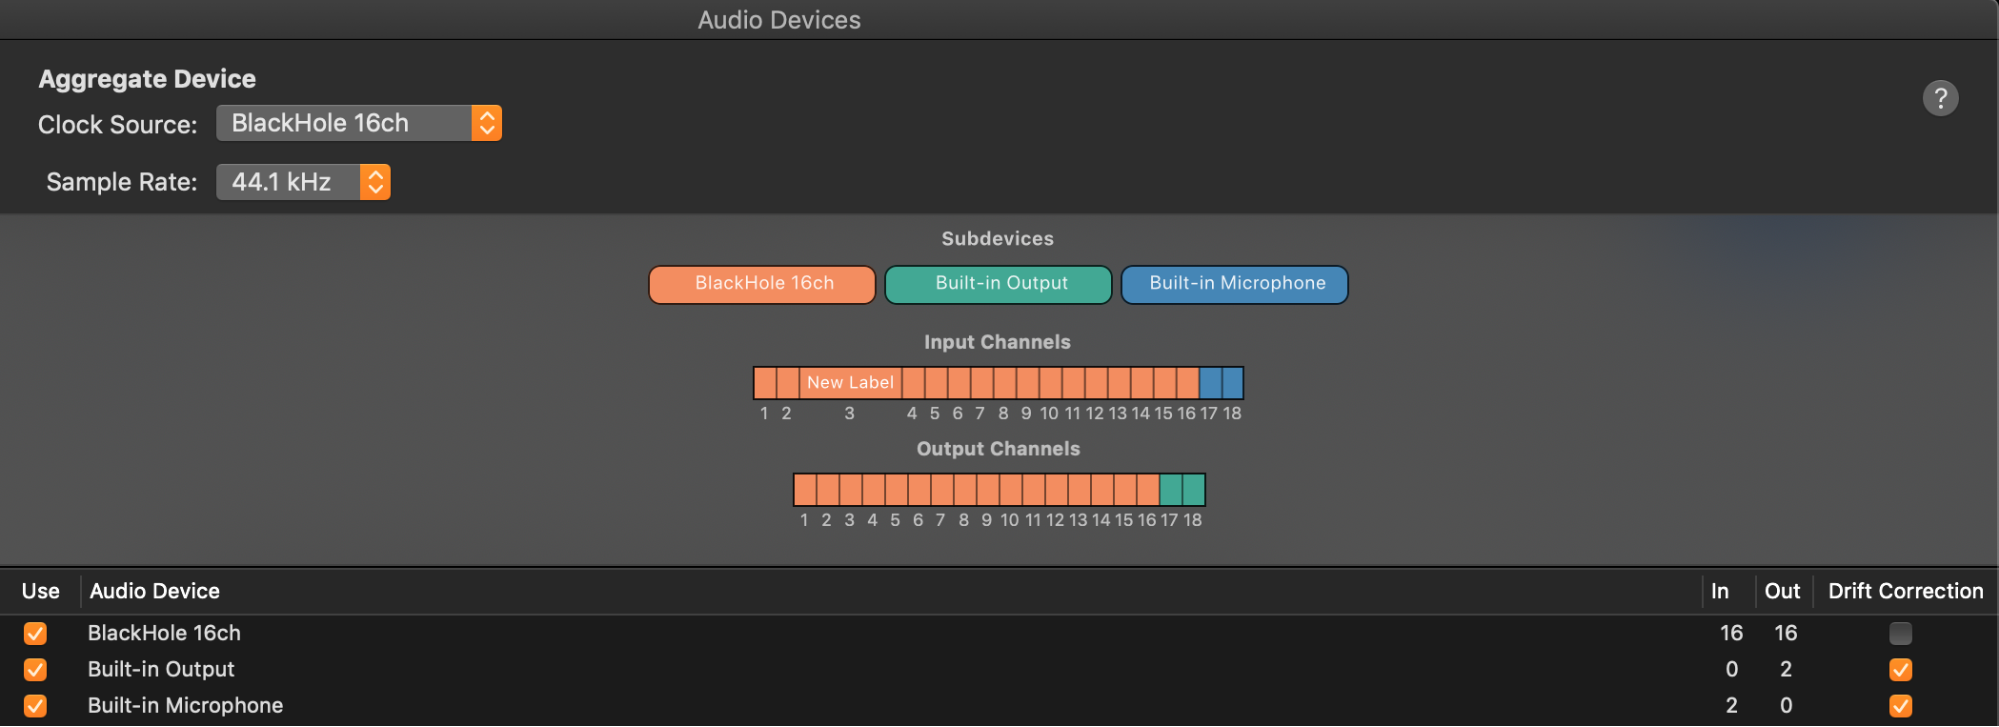Click the In column header
Image resolution: width=1999 pixels, height=727 pixels.
[x=1720, y=591]
